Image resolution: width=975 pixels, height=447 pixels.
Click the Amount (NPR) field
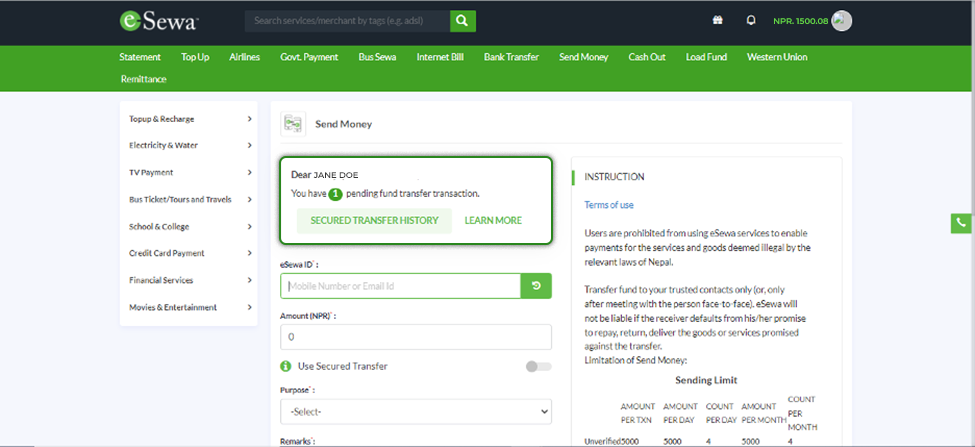415,337
